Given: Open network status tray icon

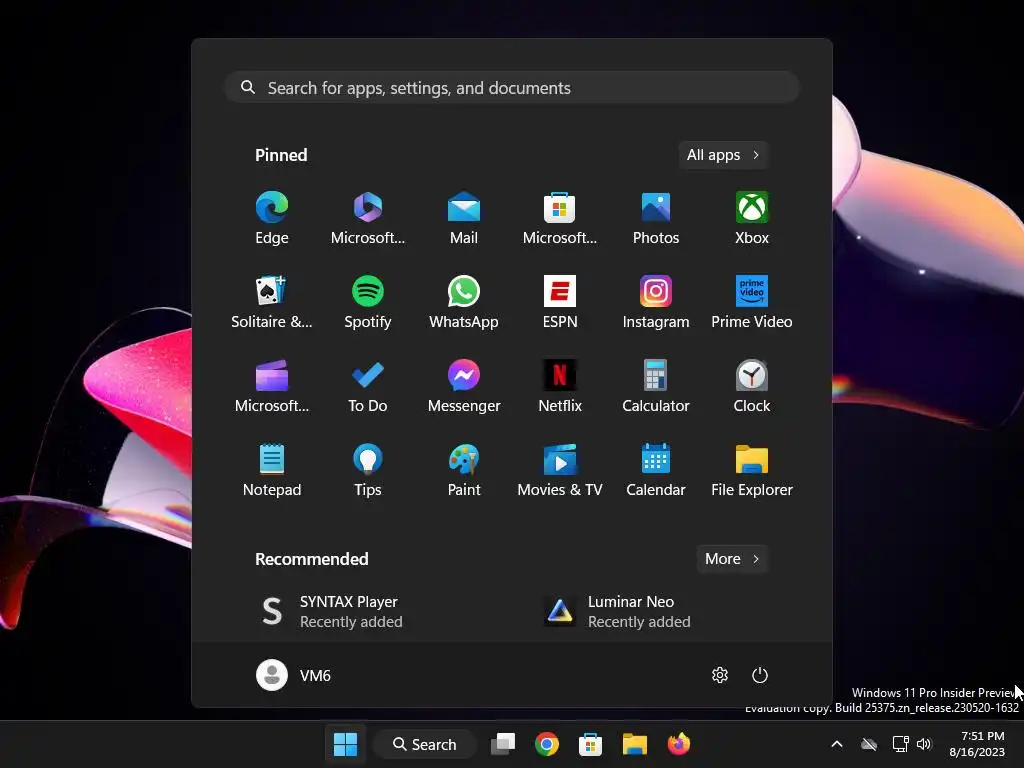Looking at the screenshot, I should (900, 744).
